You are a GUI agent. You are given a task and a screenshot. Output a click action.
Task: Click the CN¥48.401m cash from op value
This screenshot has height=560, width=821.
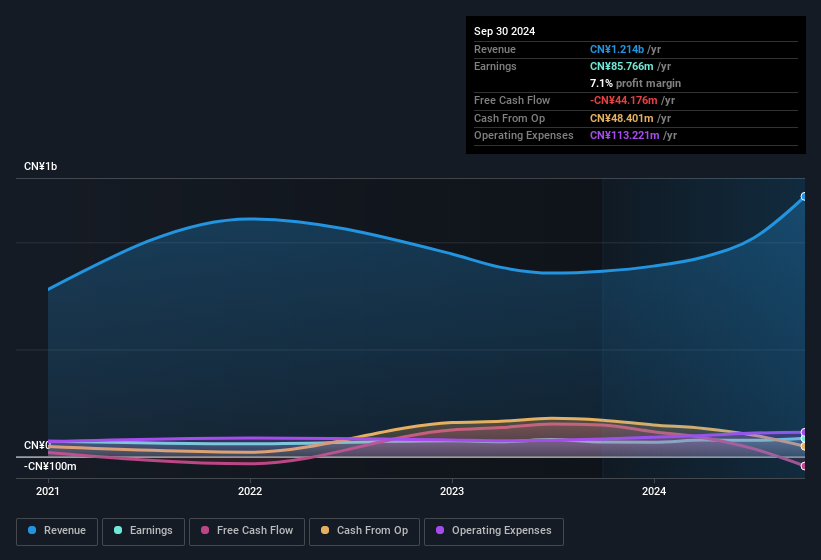tap(622, 118)
